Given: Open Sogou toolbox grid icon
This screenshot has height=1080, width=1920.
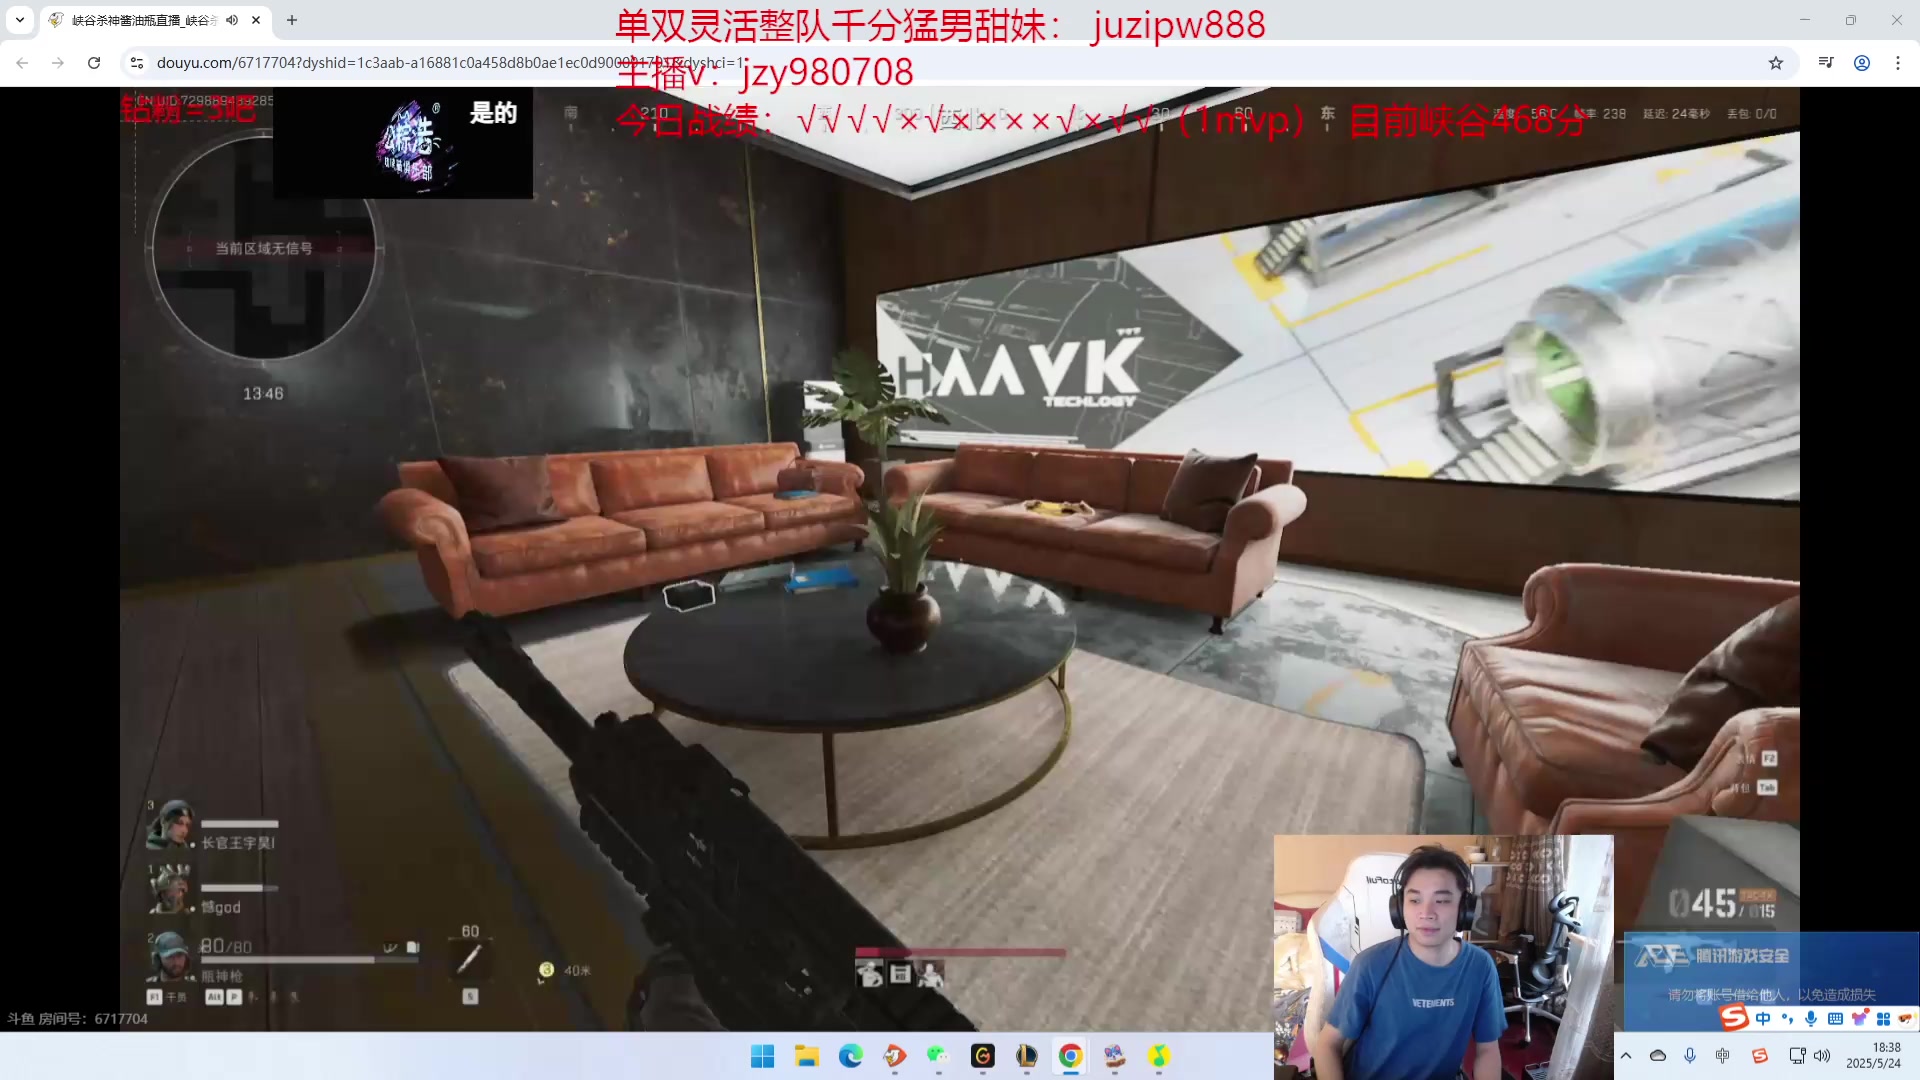Looking at the screenshot, I should tap(1883, 1019).
